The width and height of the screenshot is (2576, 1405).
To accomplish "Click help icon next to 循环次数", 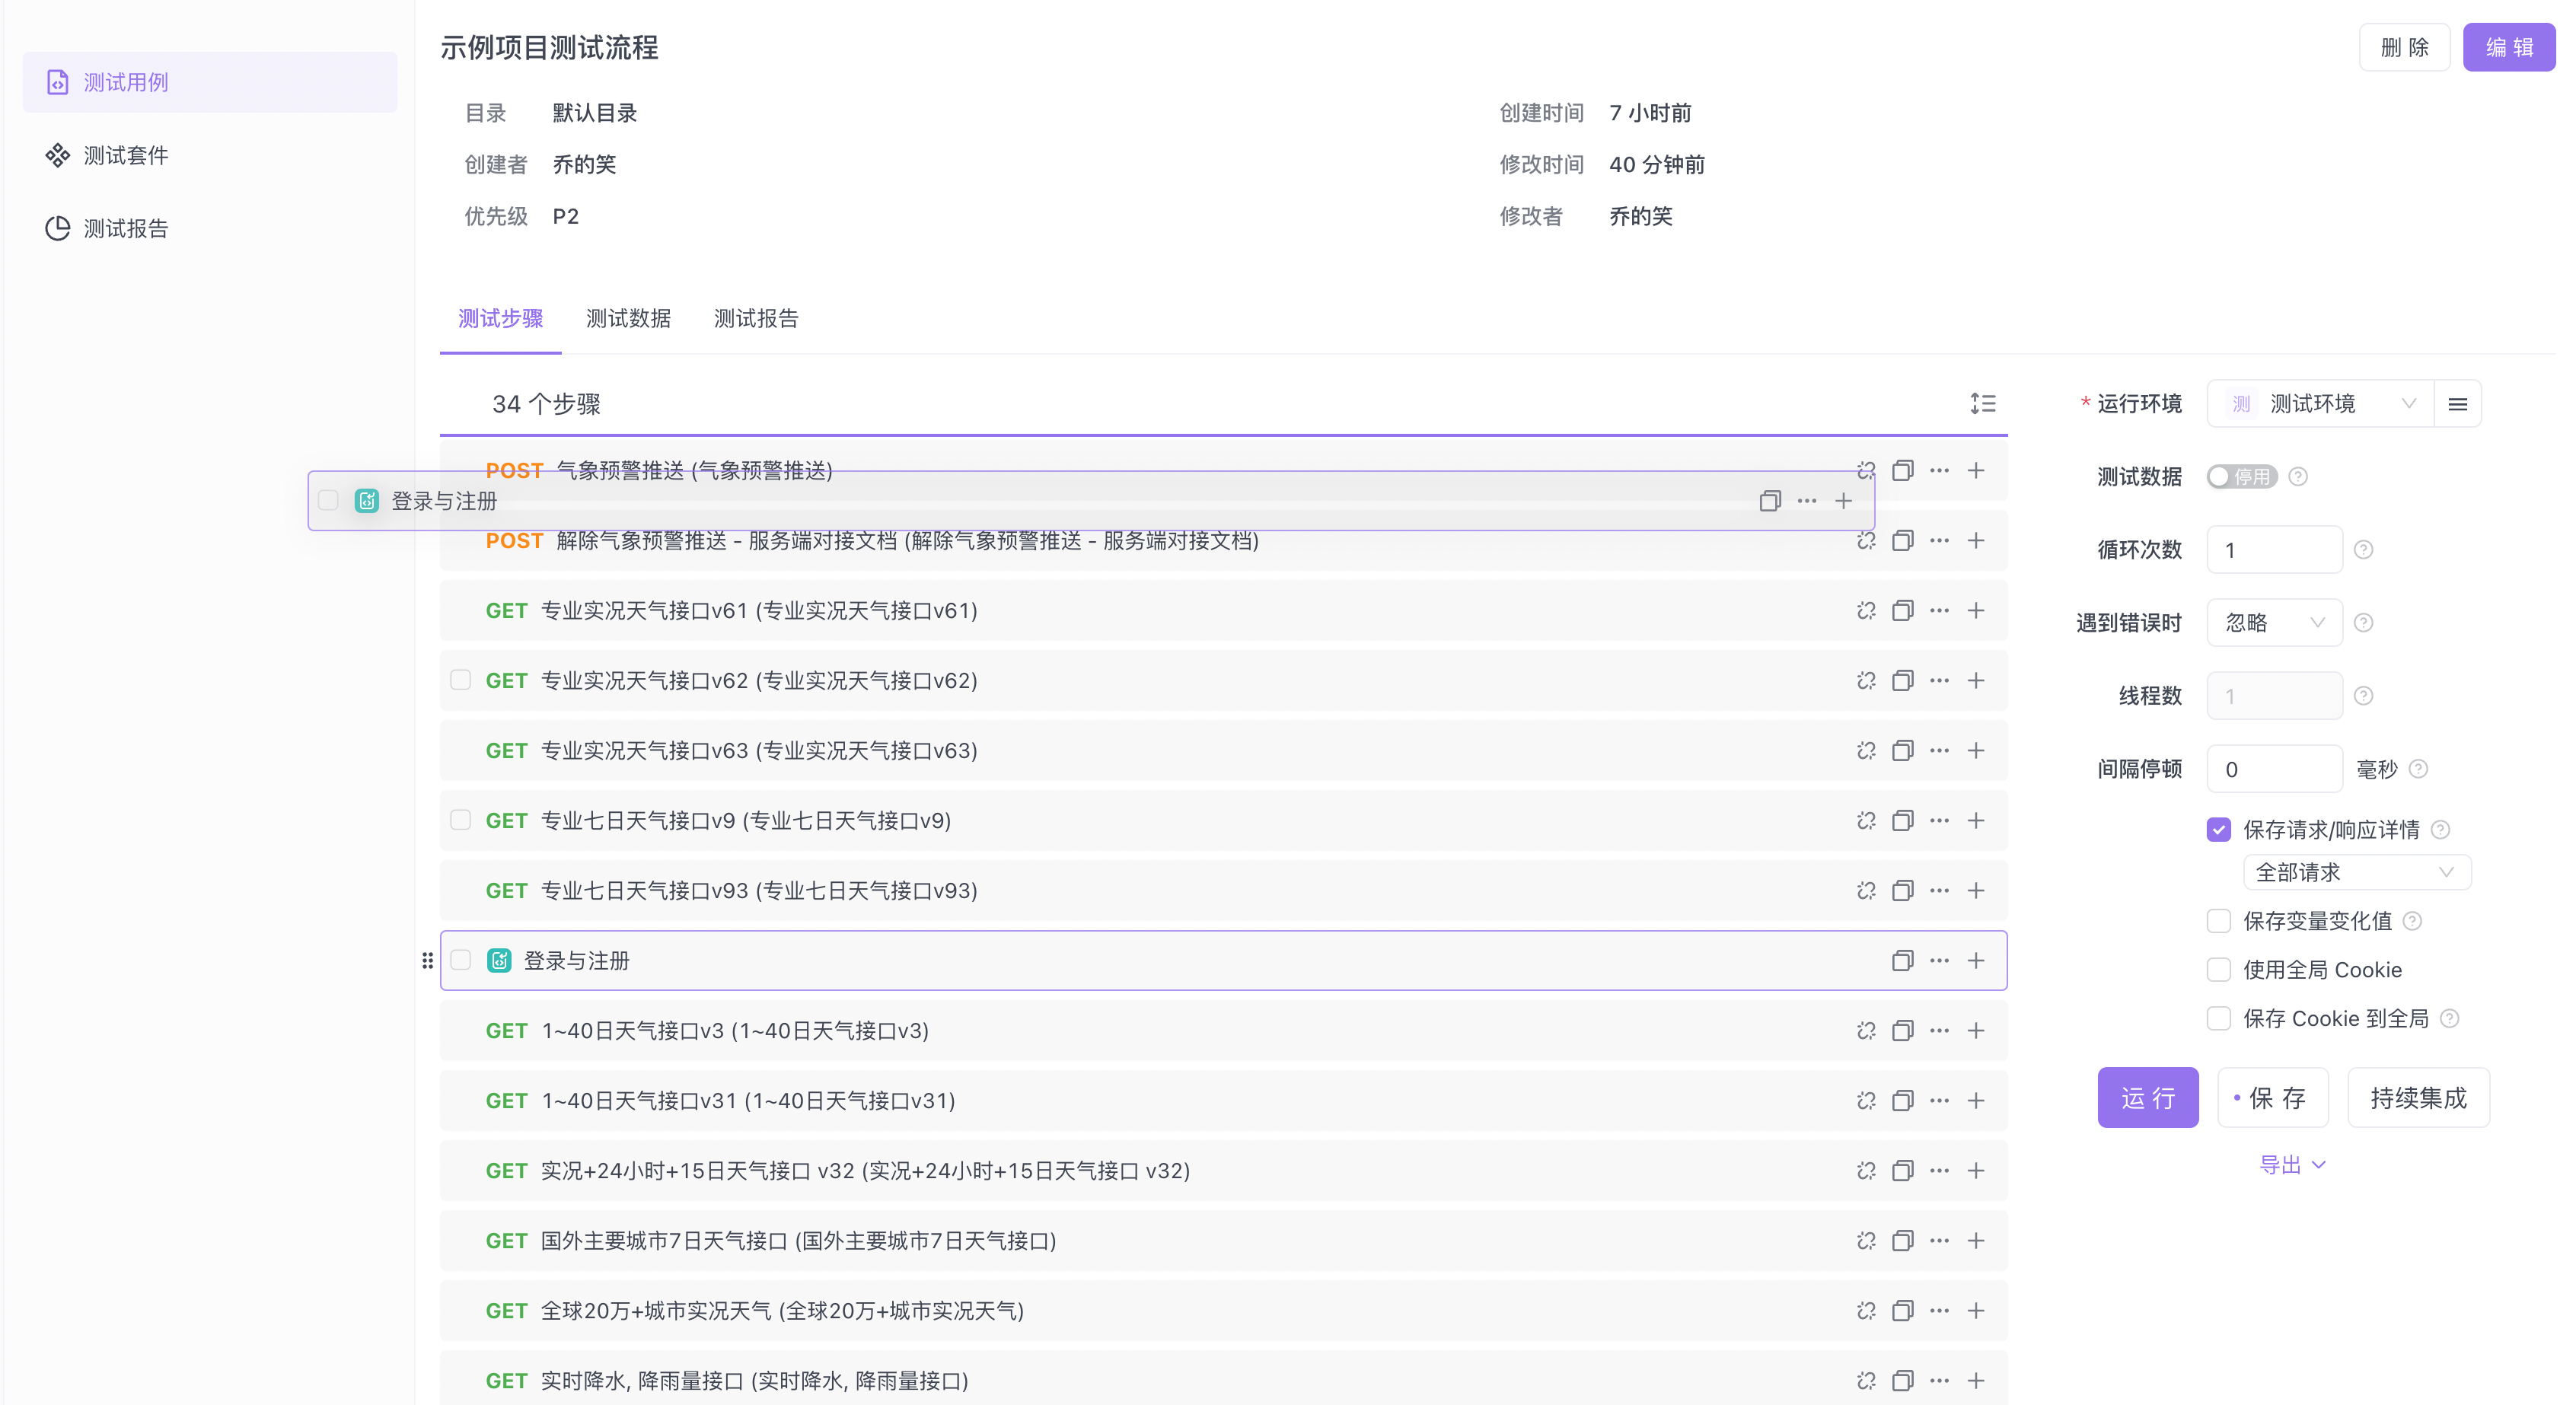I will coord(2363,550).
